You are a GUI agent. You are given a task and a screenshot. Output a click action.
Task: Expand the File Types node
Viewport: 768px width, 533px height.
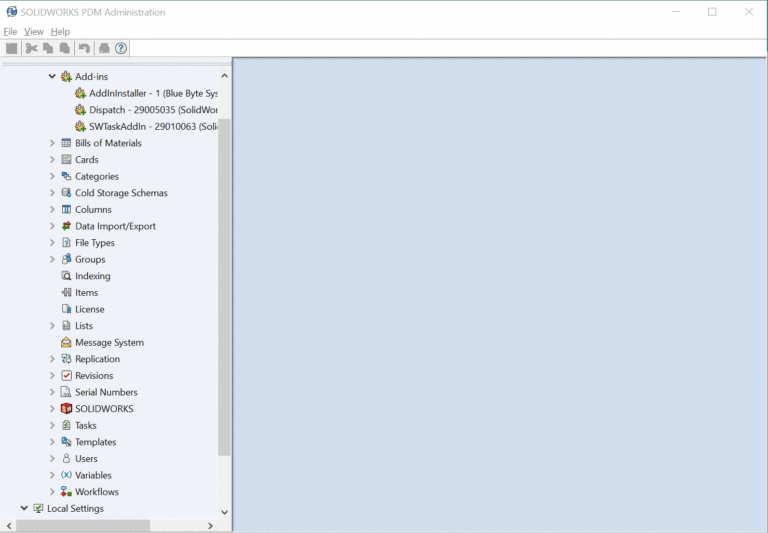[52, 243]
